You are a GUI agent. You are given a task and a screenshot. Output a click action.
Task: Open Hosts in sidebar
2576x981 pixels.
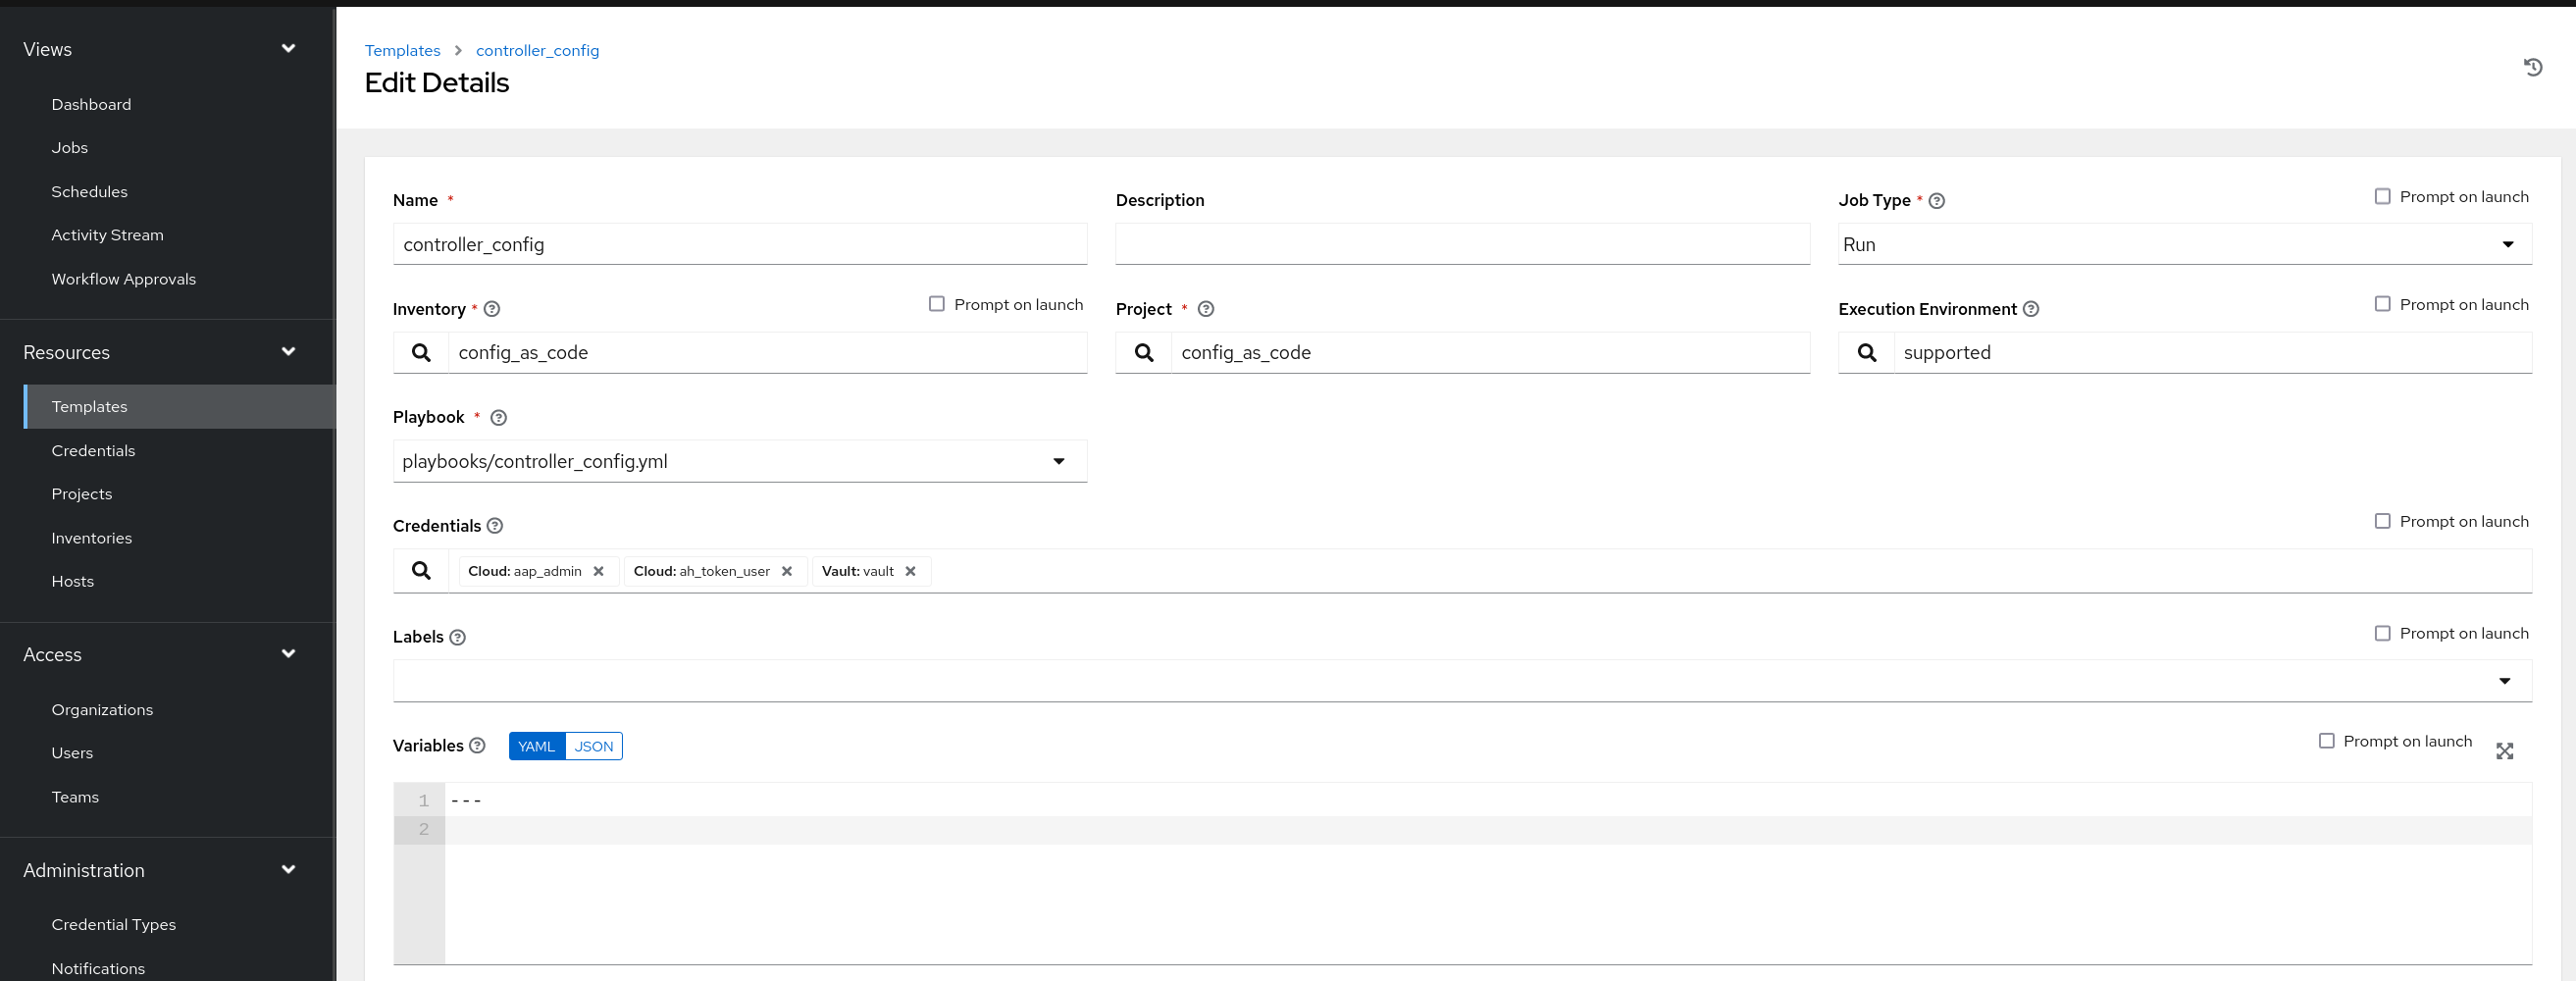click(73, 581)
